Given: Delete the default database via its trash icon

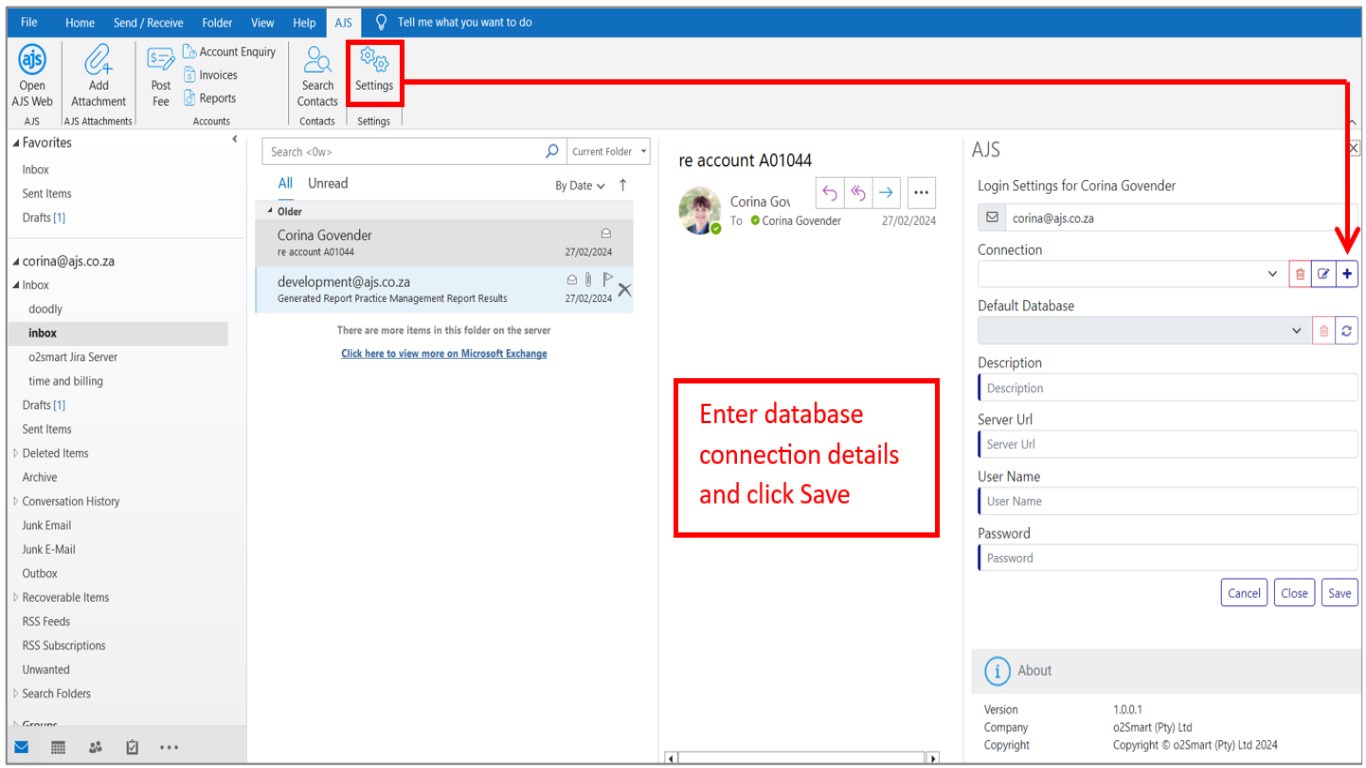Looking at the screenshot, I should click(x=1323, y=331).
